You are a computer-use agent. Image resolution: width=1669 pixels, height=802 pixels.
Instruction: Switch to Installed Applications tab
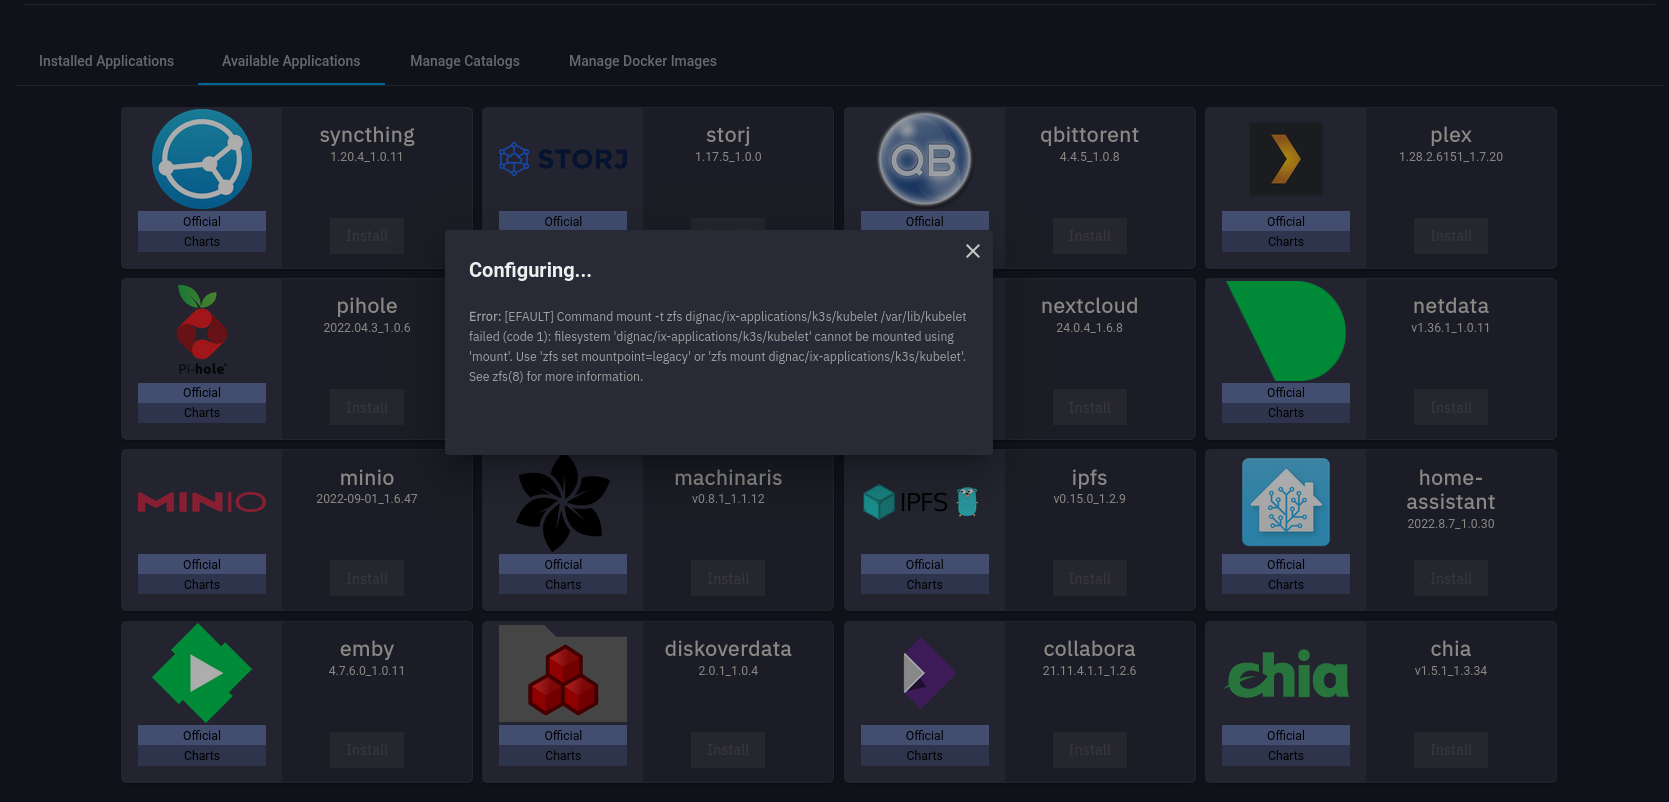(x=106, y=61)
